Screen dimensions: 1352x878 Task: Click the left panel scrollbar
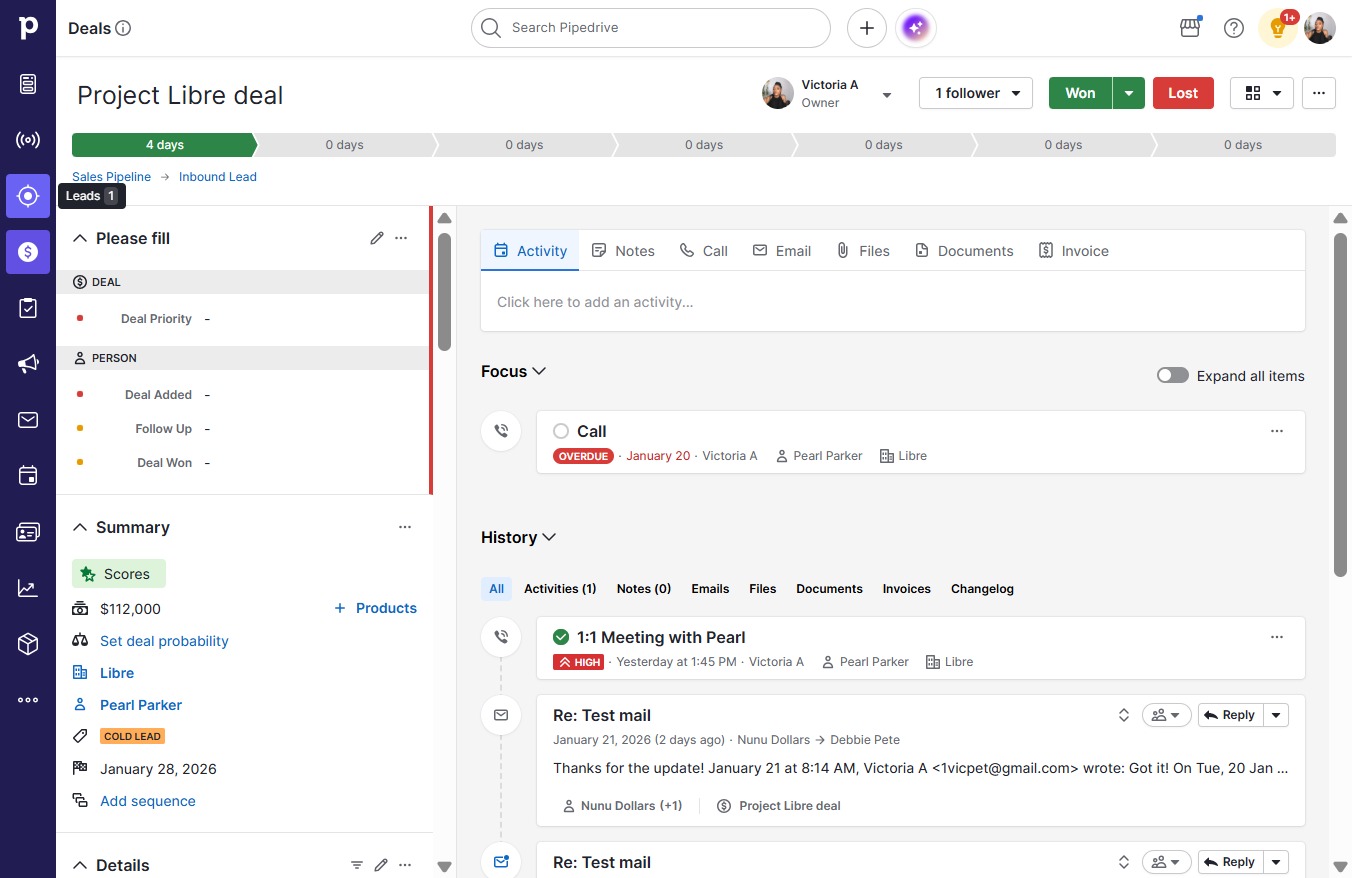(444, 290)
